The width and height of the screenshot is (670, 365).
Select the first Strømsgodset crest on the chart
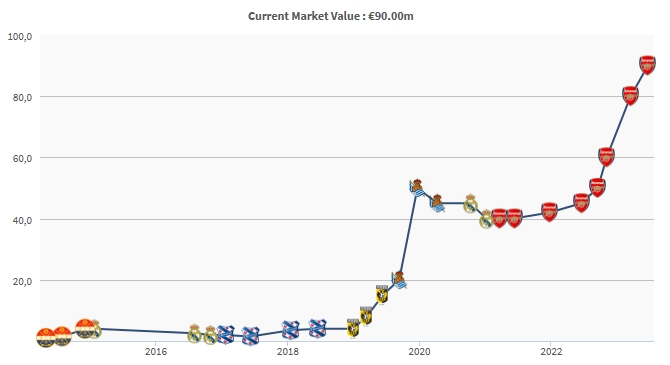pos(46,338)
